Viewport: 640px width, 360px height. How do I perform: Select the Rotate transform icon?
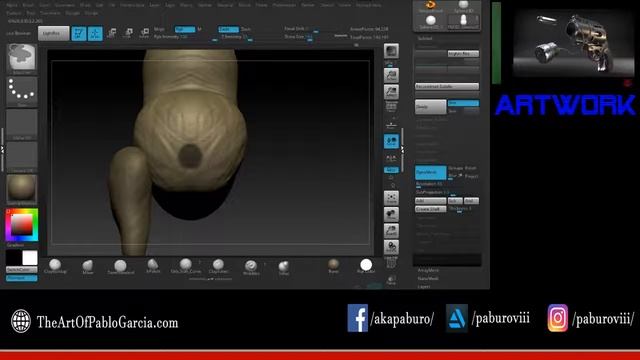click(144, 33)
